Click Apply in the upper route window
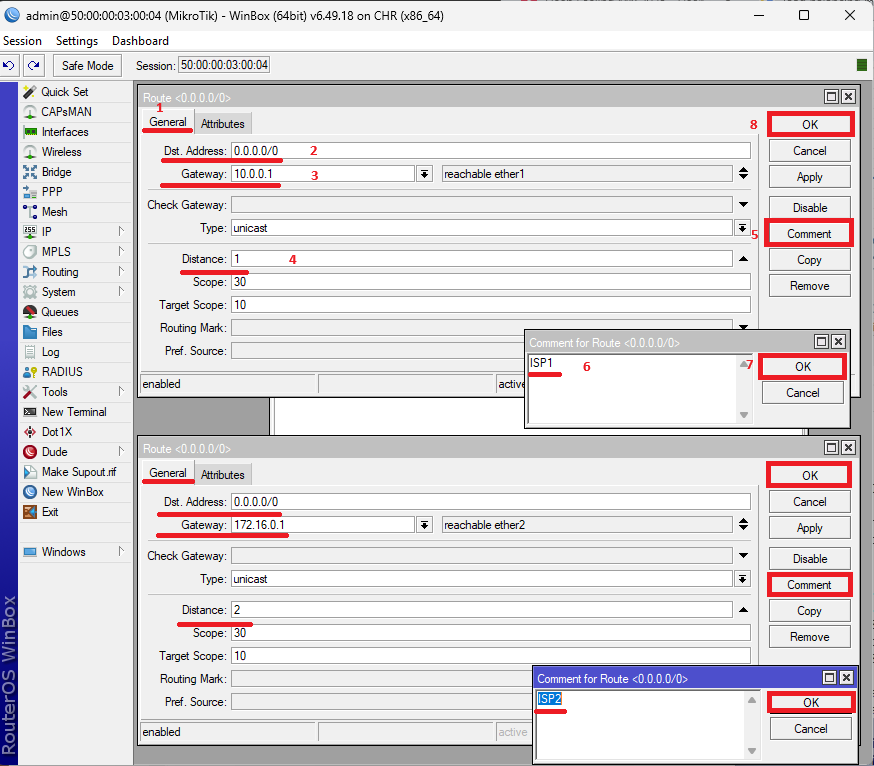874x766 pixels. point(809,177)
